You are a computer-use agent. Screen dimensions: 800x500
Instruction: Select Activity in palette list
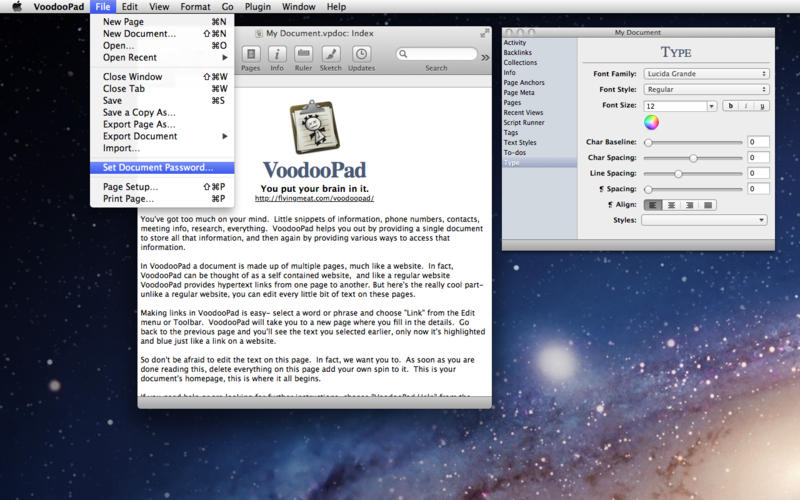540,43
